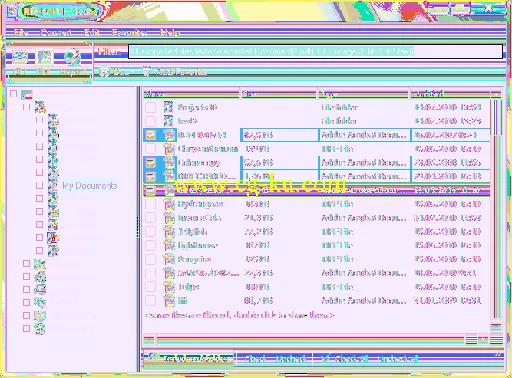The width and height of the screenshot is (512, 378).
Task: Click the Lighthouse image file icon
Action: point(169,245)
